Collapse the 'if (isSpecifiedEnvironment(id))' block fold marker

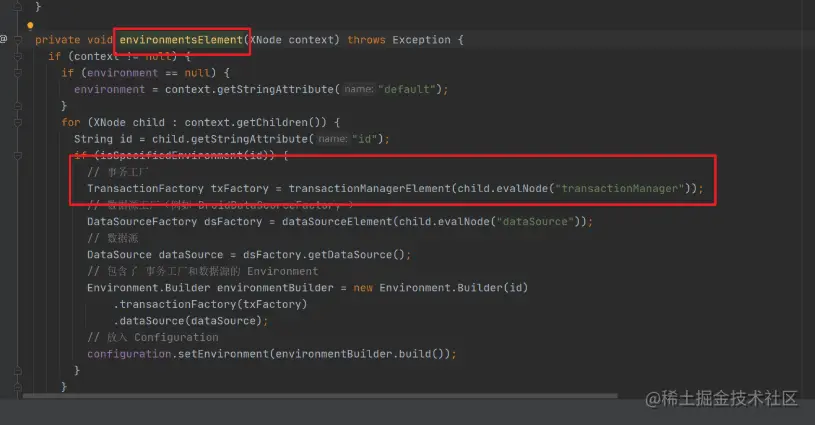[x=18, y=155]
